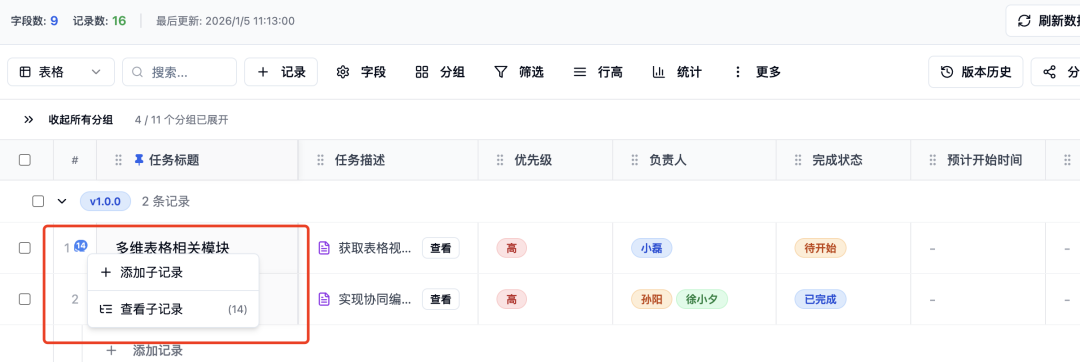Click the drag handle of 负责人 column

click(634, 160)
